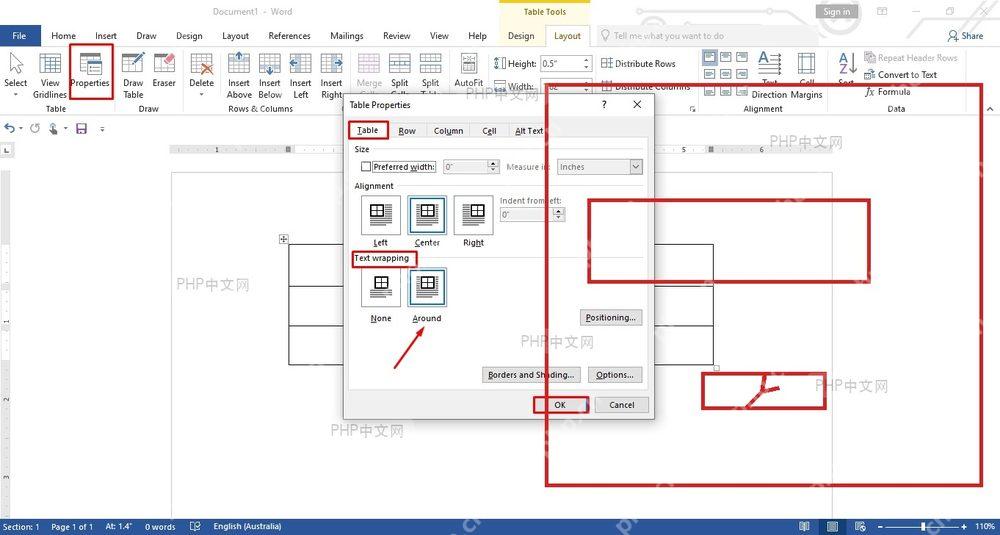The height and width of the screenshot is (535, 1000).
Task: Toggle View Gridlines in the Table group
Action: 50,75
